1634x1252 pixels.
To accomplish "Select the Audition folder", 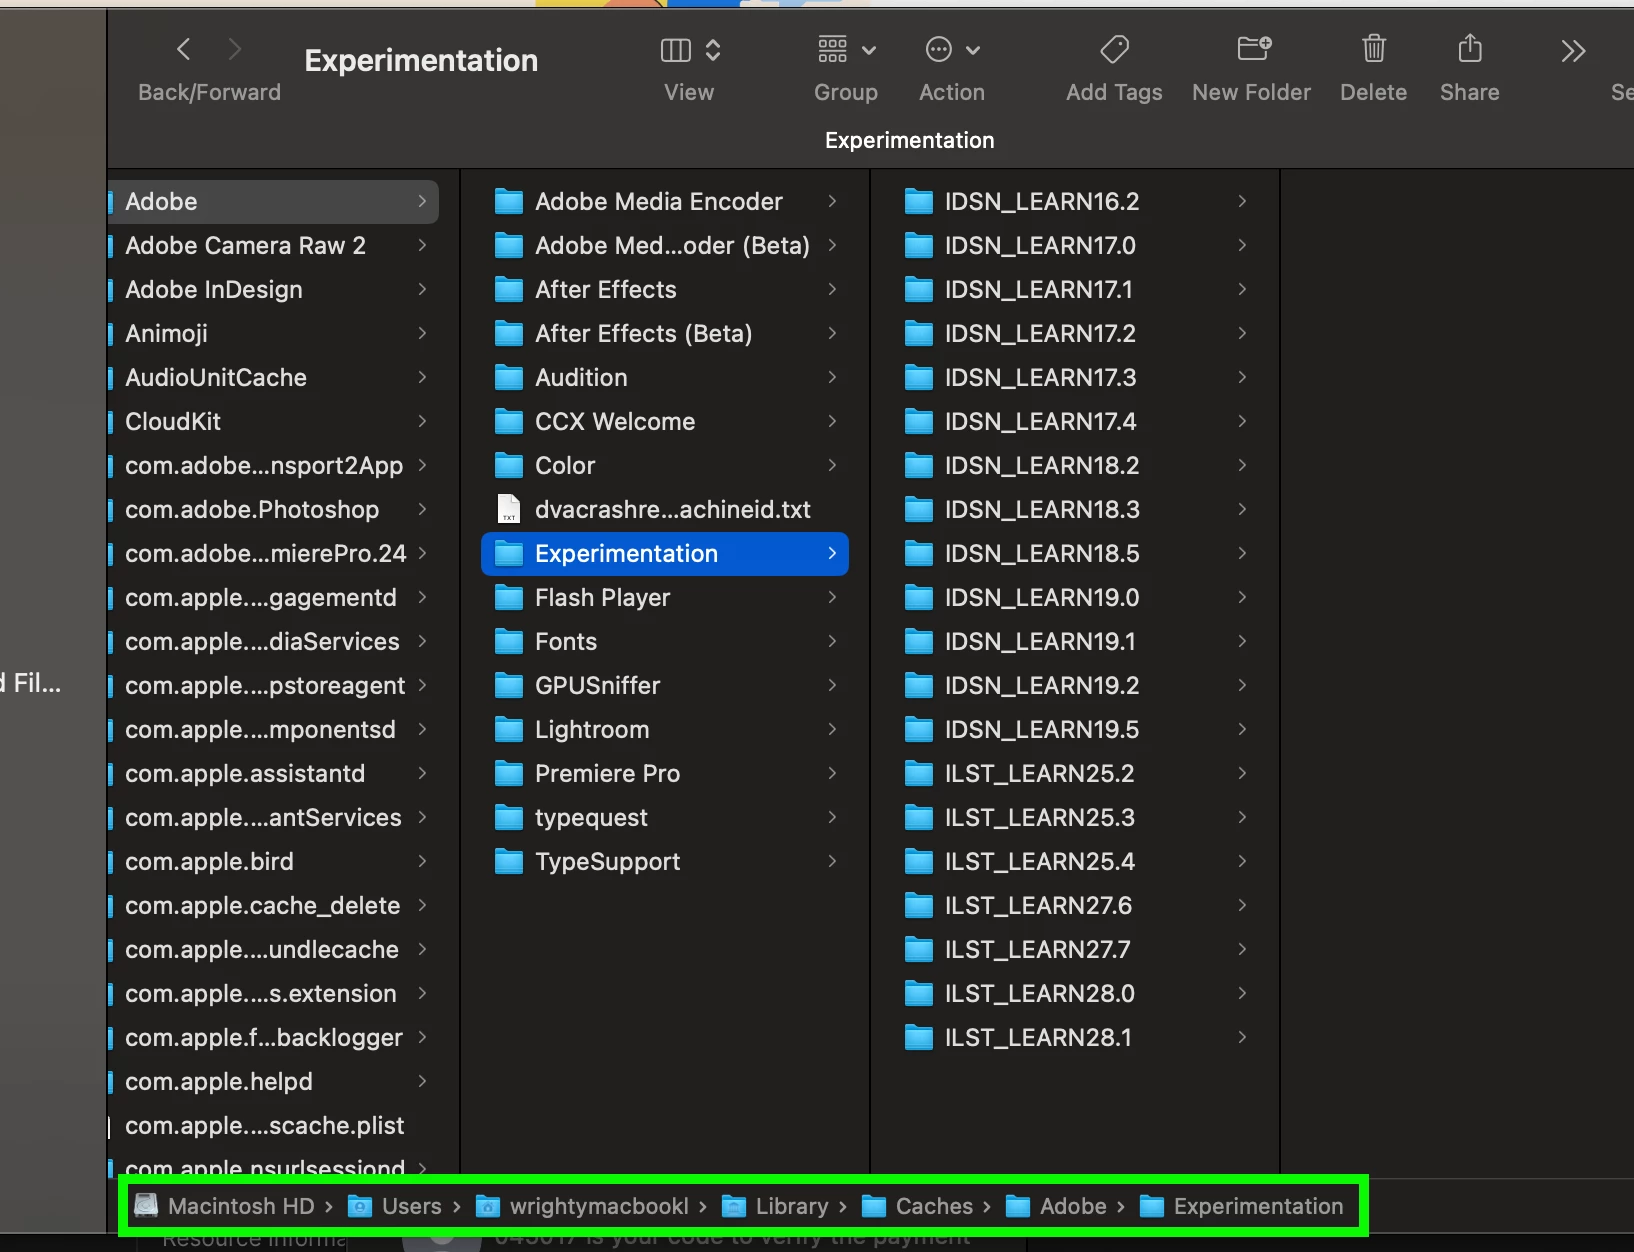I will 665,378.
